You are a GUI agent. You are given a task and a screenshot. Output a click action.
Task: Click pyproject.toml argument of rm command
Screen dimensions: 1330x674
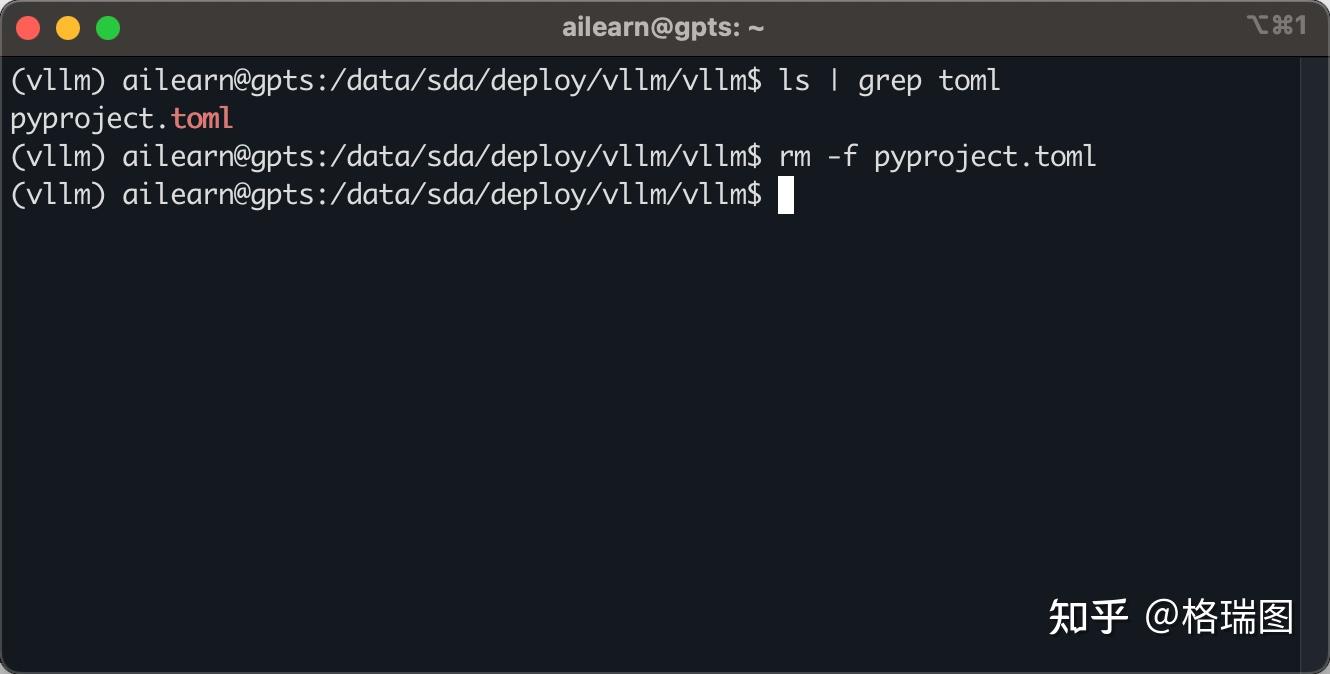(x=985, y=157)
